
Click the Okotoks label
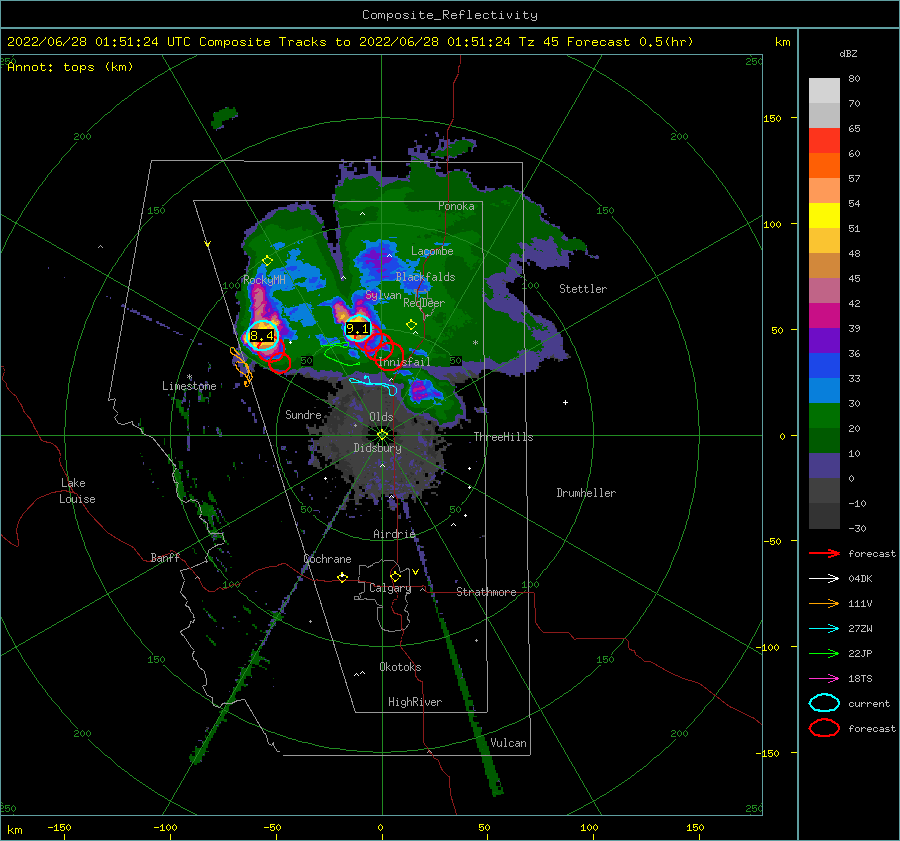point(400,667)
